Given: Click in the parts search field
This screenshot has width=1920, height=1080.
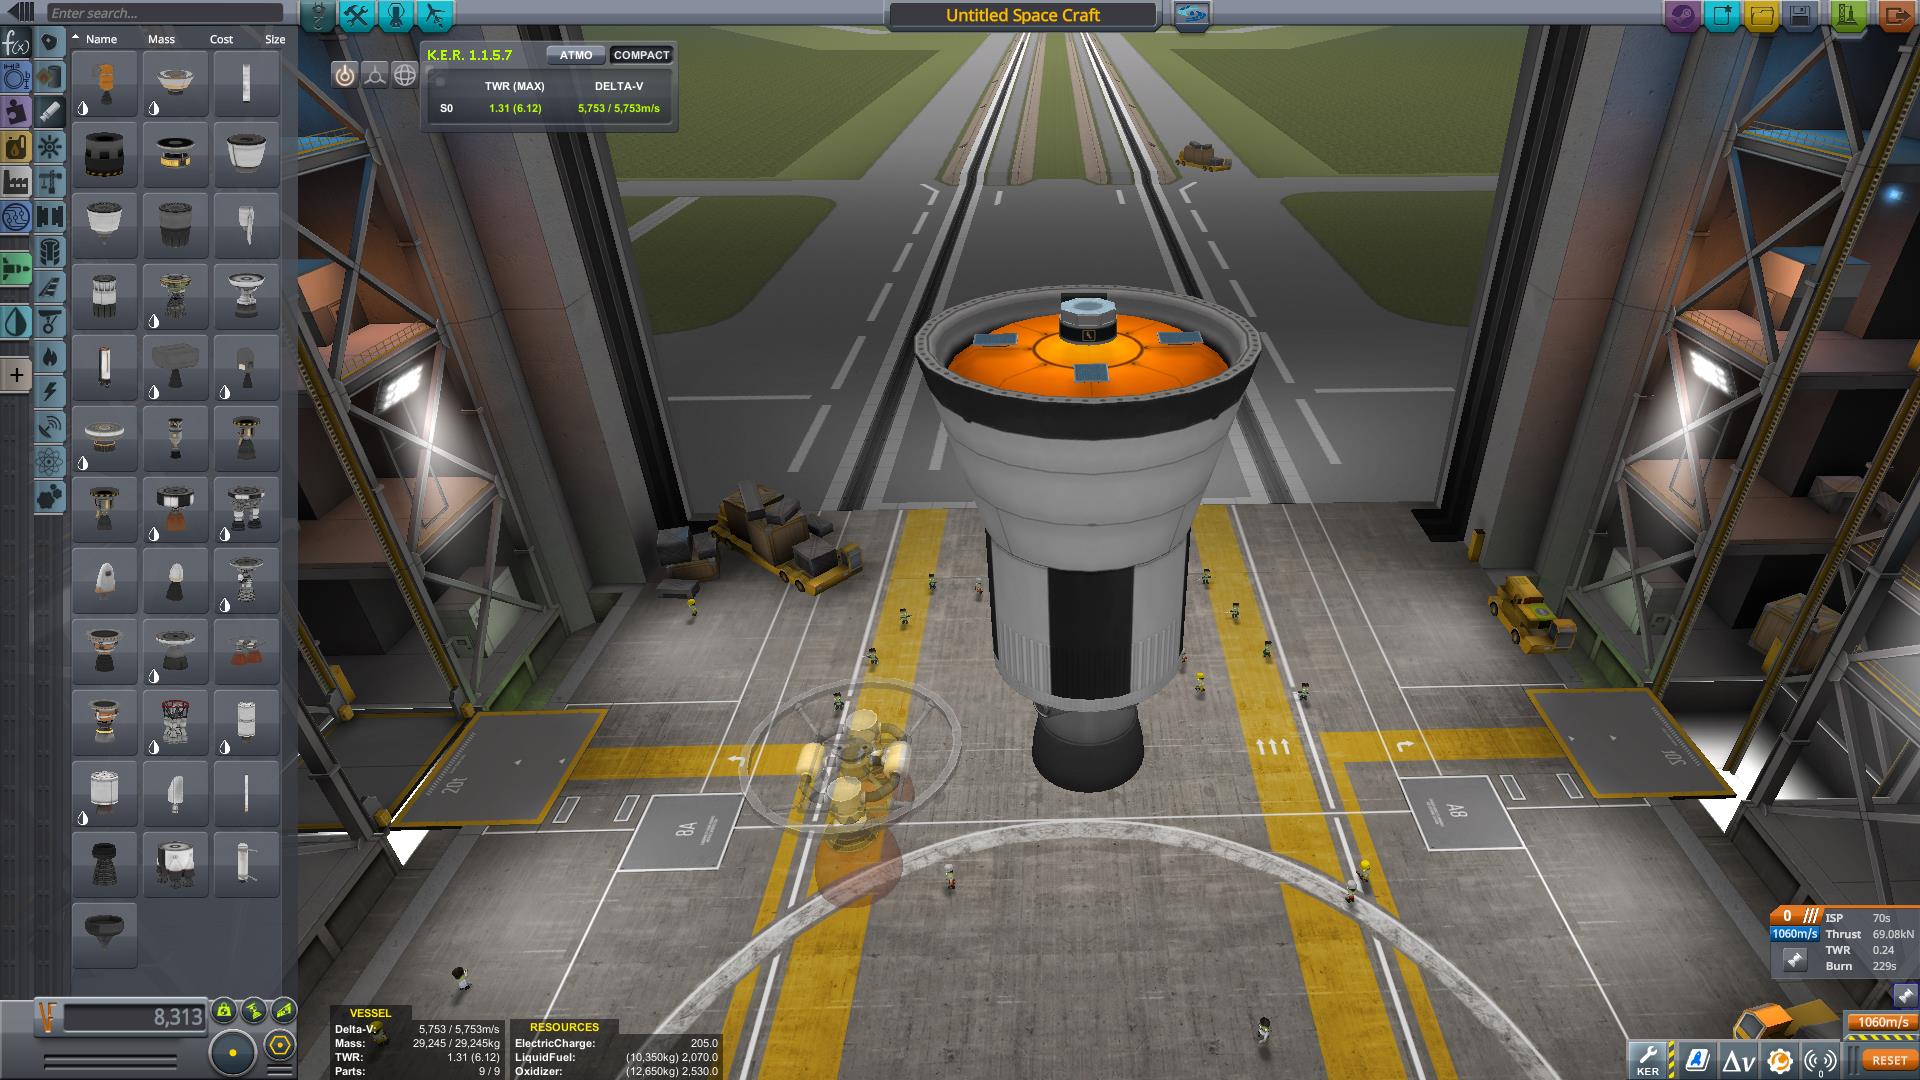Looking at the screenshot, I should 164,13.
